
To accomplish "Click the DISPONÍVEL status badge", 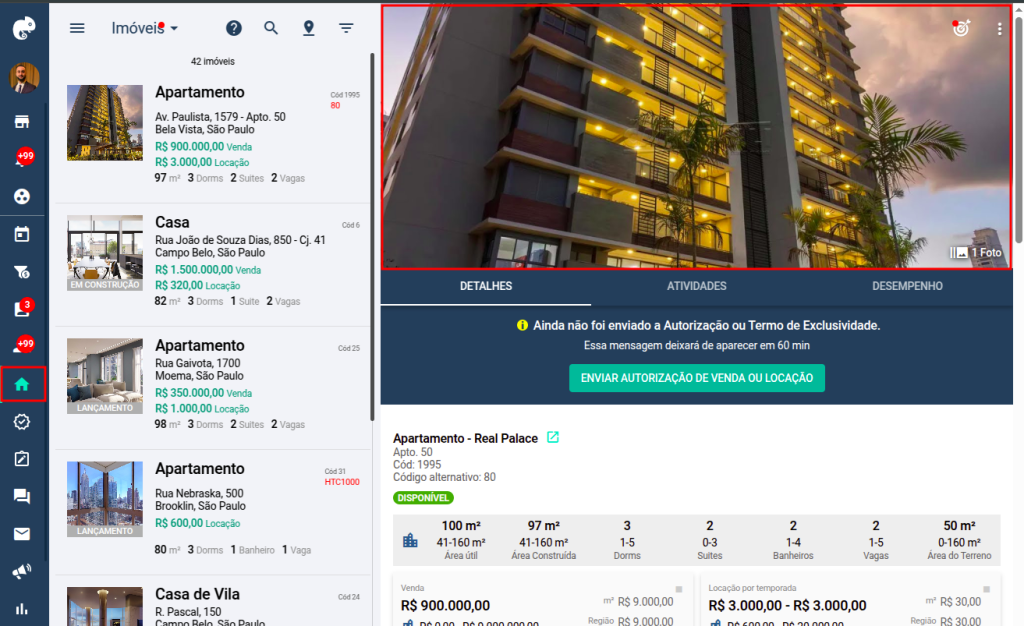I will [x=423, y=497].
